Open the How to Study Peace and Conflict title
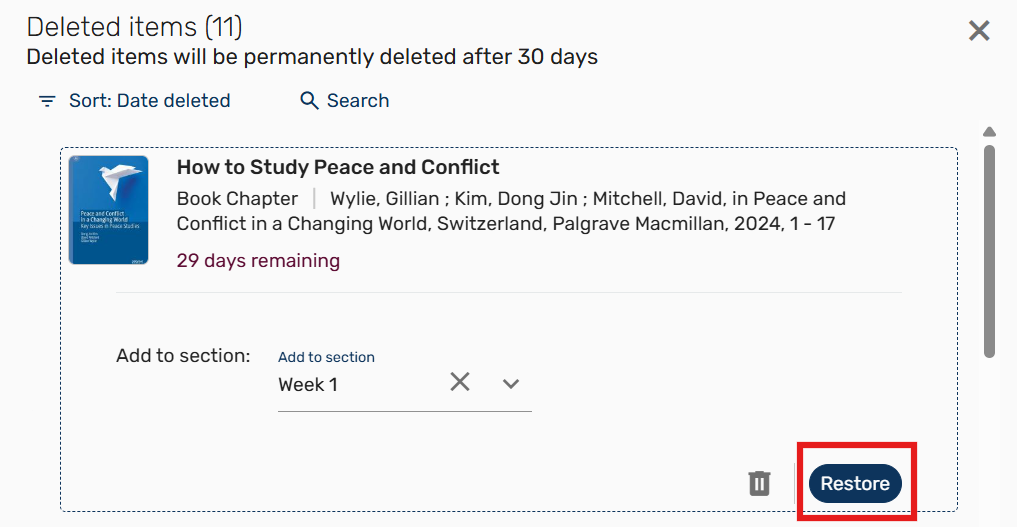The image size is (1017, 527). pos(338,167)
